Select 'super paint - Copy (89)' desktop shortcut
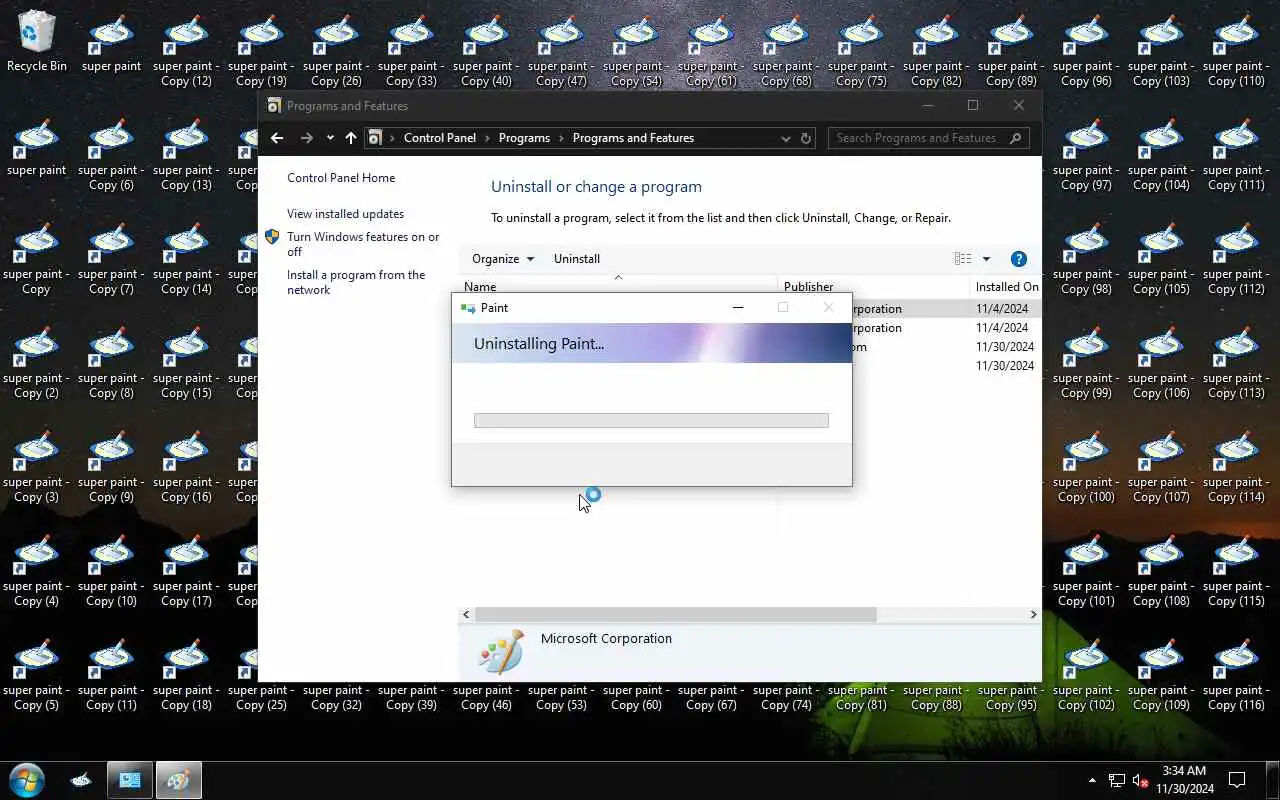This screenshot has height=800, width=1280. pyautogui.click(x=1011, y=50)
